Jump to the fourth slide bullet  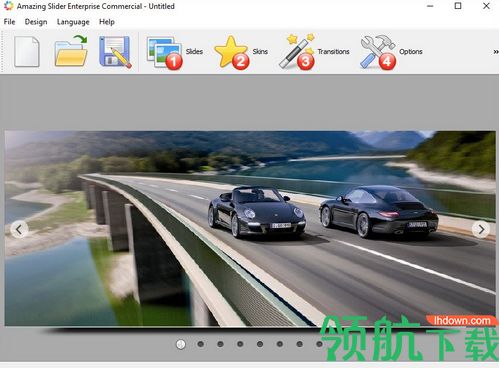[240, 344]
